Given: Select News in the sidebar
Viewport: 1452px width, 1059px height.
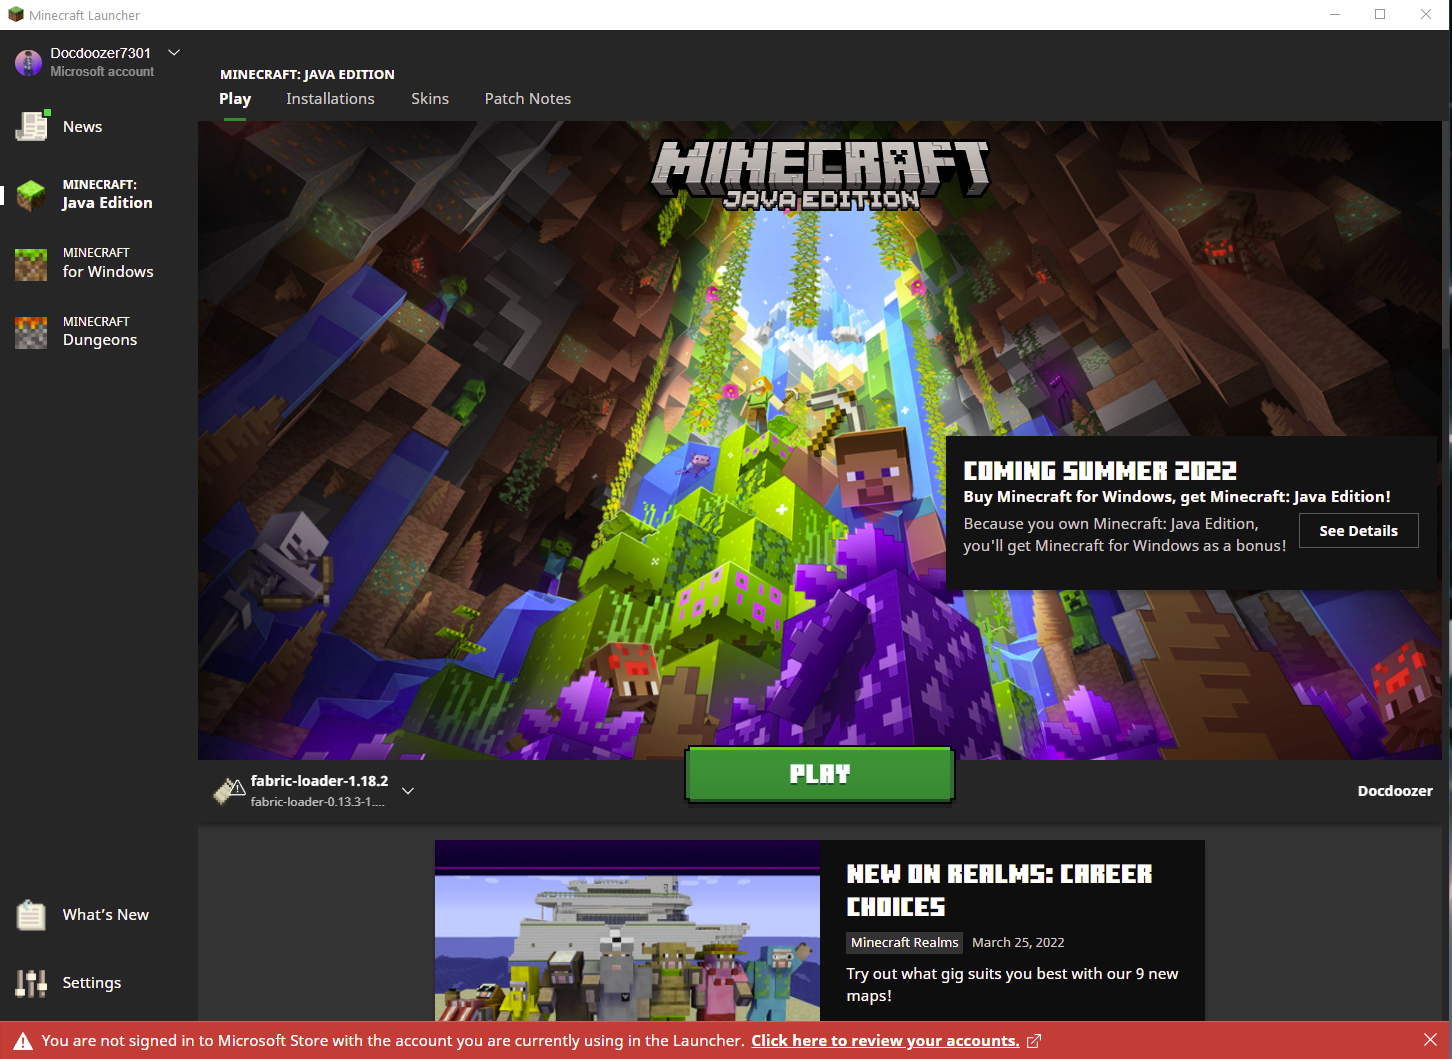Looking at the screenshot, I should click(99, 126).
